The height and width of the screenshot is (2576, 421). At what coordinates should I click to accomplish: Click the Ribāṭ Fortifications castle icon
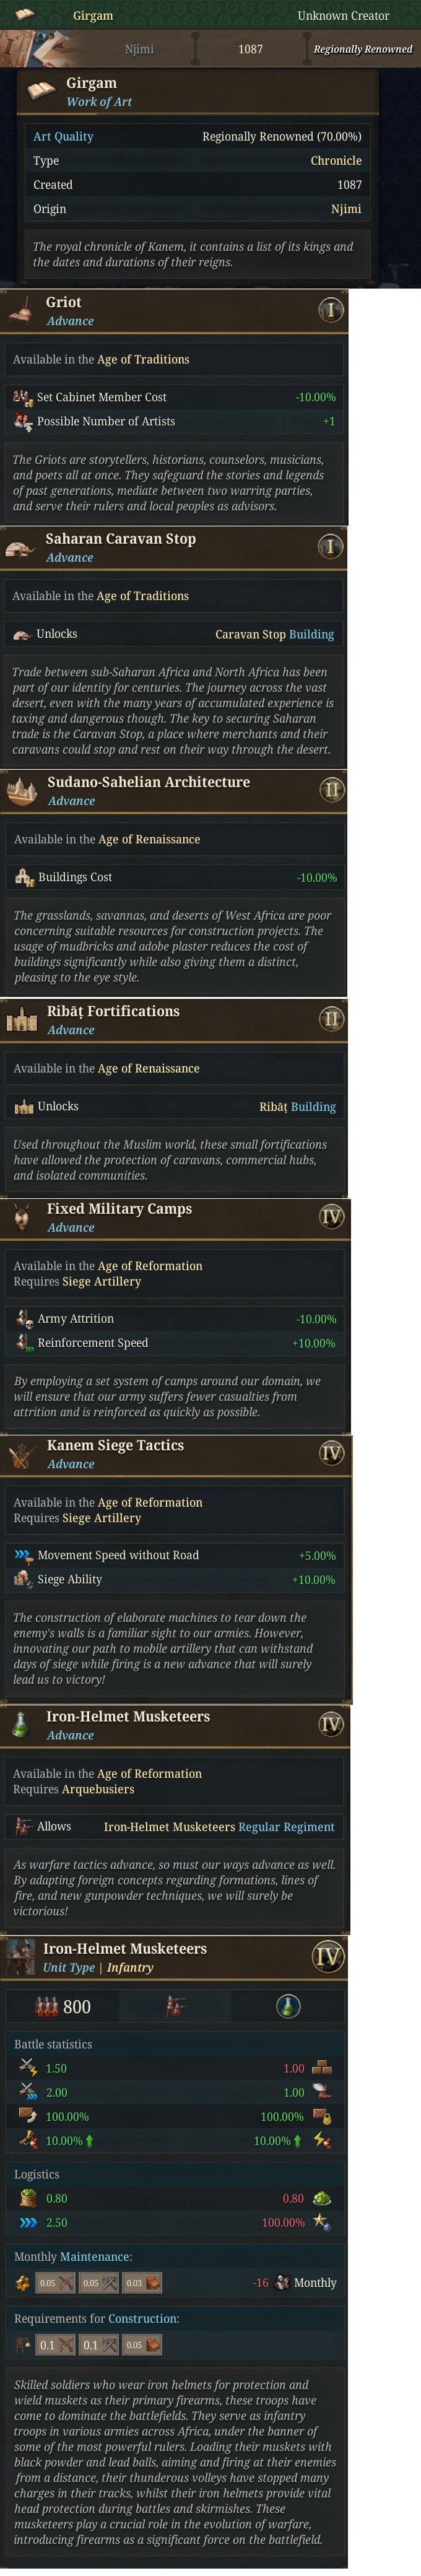[22, 1019]
